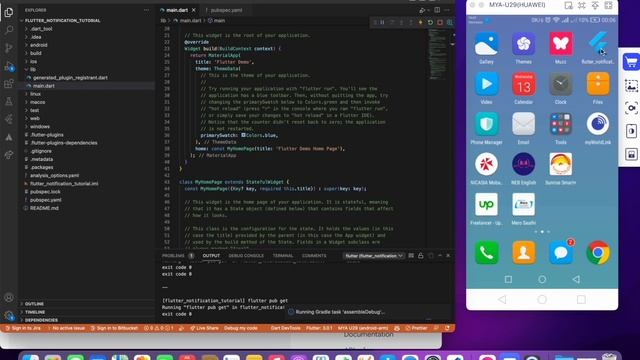Switch to DEBUG CONSOLE tab
Image resolution: width=640 pixels, height=360 pixels.
(246, 256)
